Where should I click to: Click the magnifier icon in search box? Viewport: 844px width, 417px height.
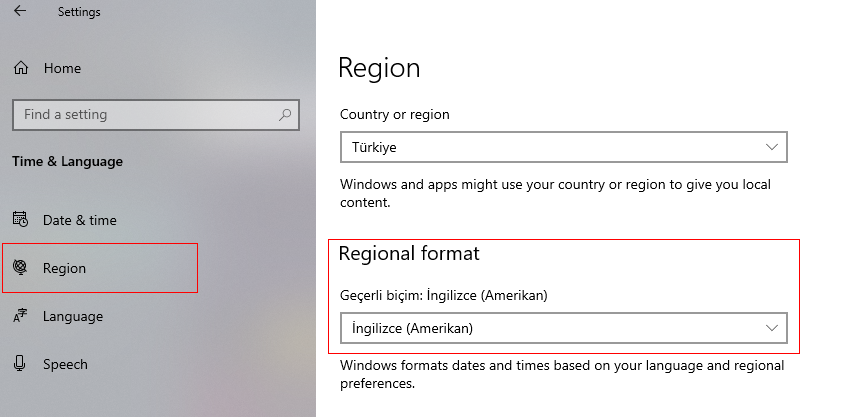click(285, 114)
